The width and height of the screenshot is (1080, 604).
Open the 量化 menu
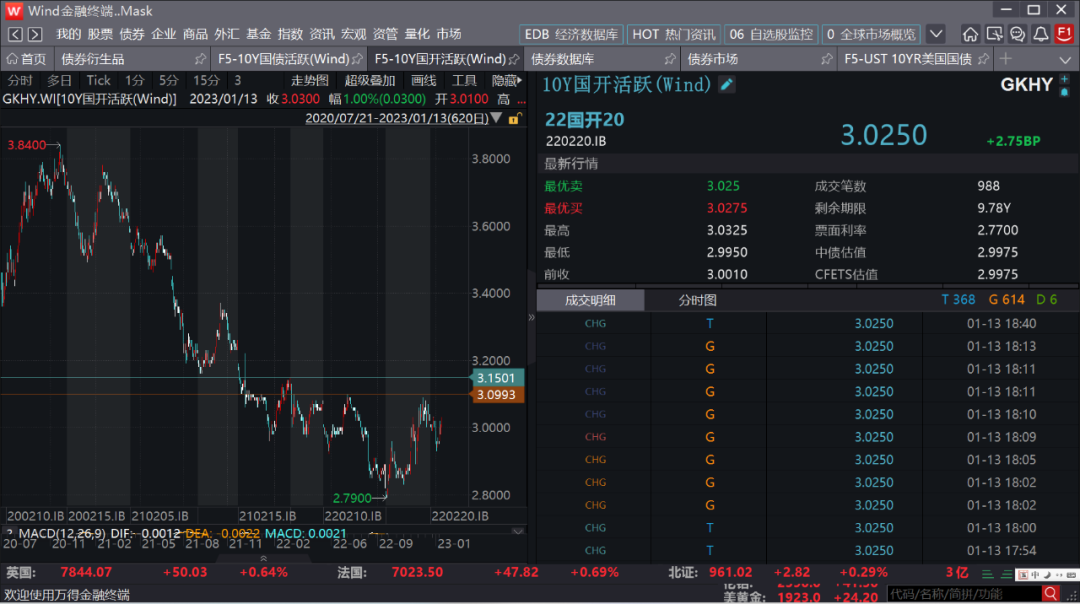417,34
